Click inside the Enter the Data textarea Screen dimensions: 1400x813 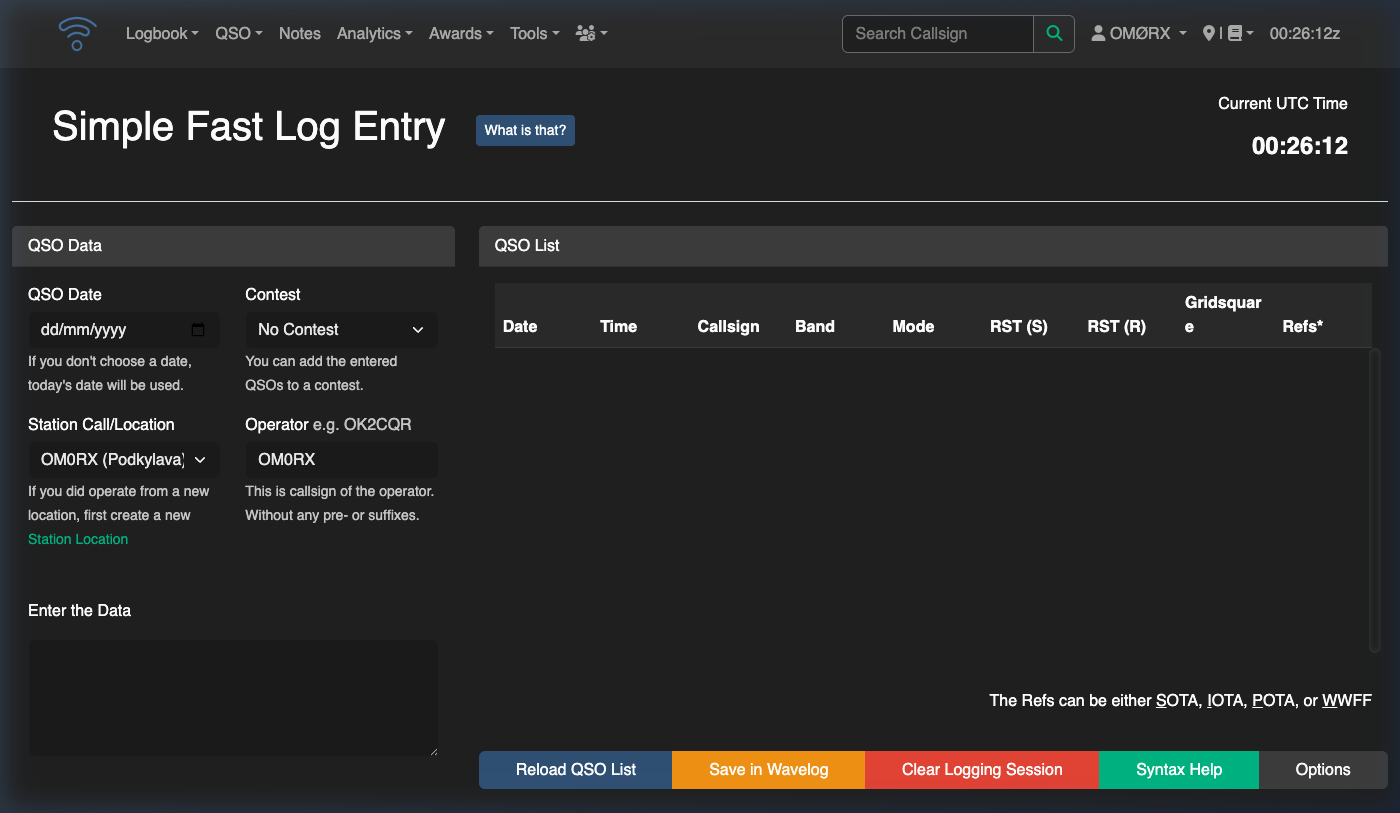pyautogui.click(x=233, y=697)
